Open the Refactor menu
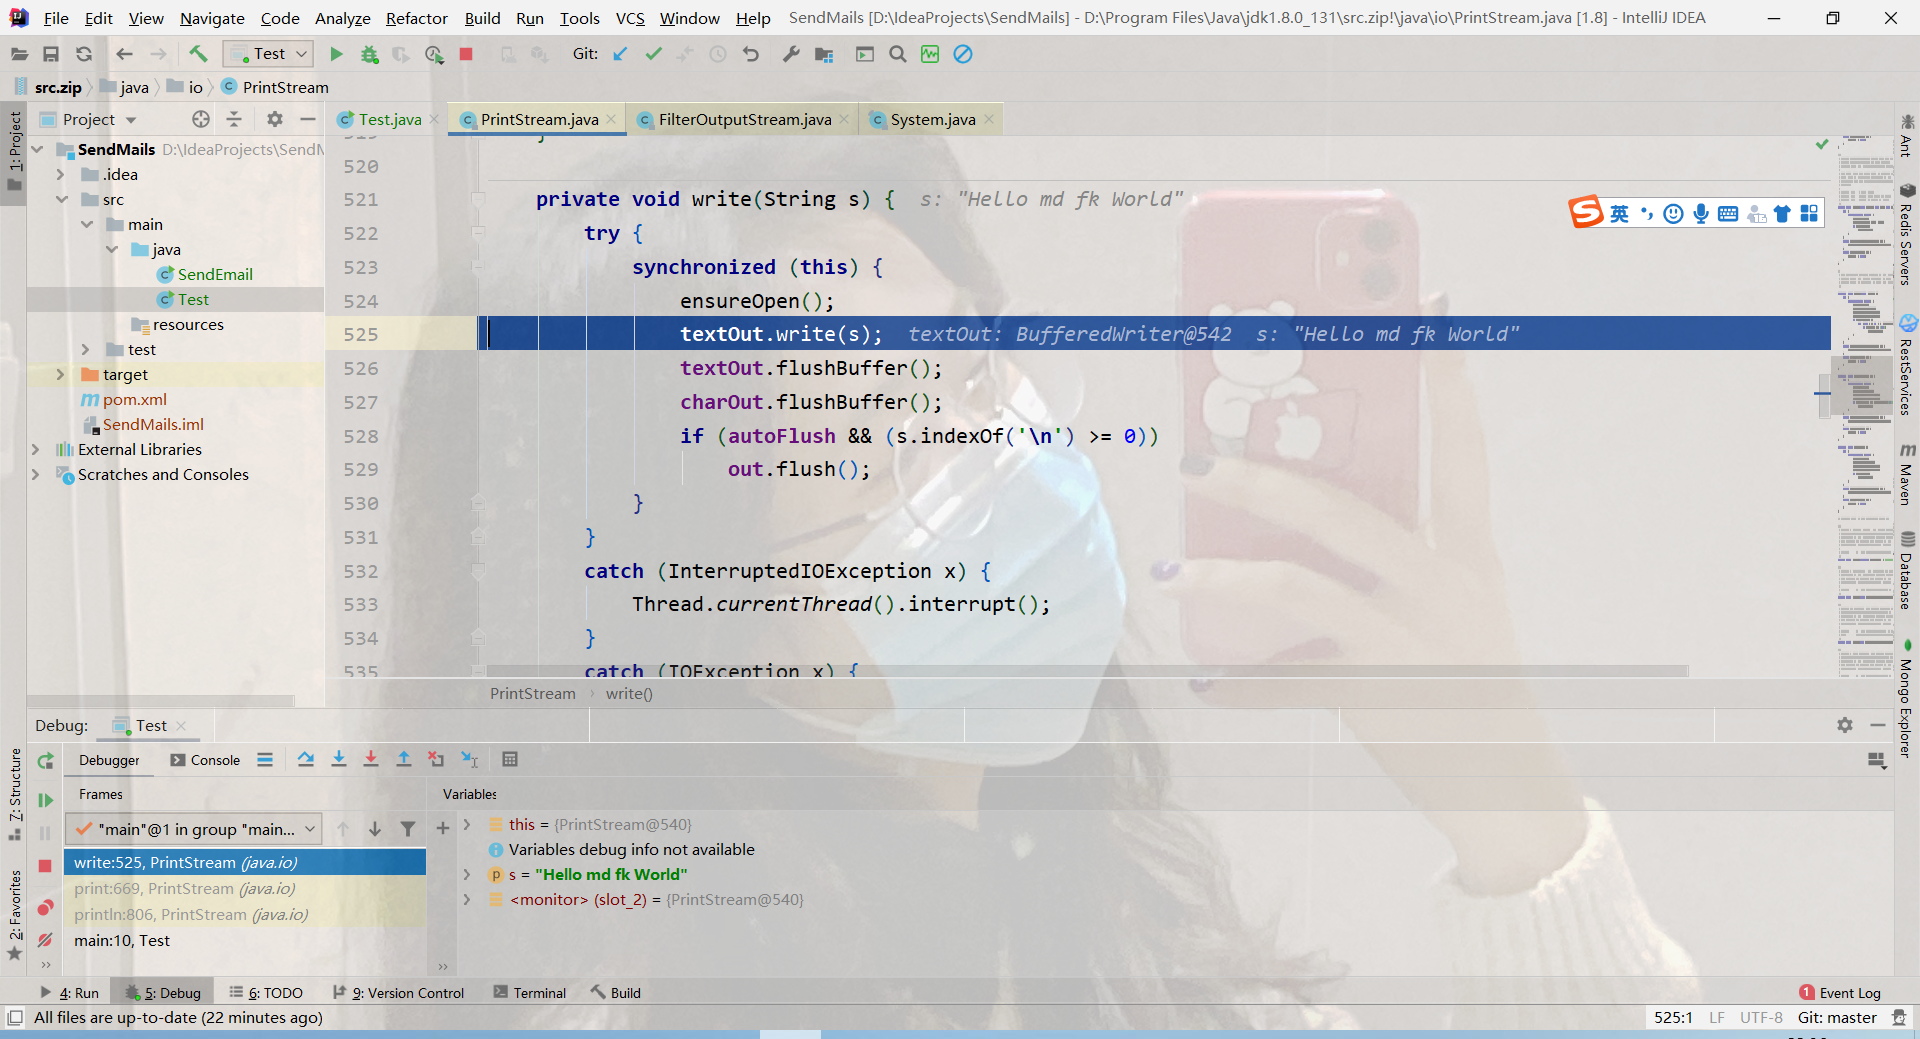The image size is (1920, 1039). 416,18
